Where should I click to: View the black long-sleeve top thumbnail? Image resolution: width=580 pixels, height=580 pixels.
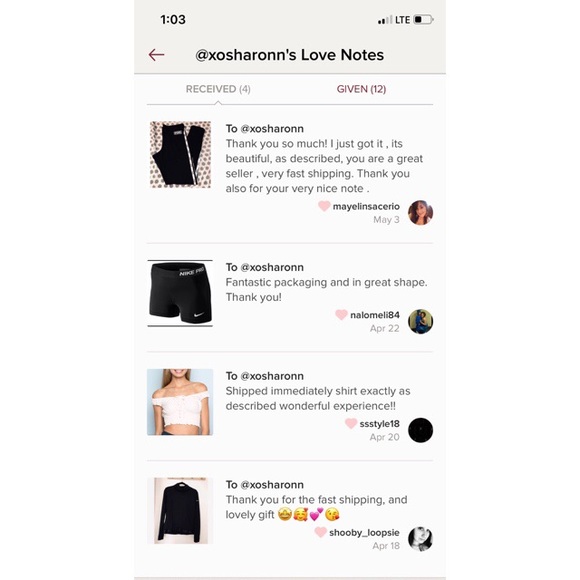[180, 511]
